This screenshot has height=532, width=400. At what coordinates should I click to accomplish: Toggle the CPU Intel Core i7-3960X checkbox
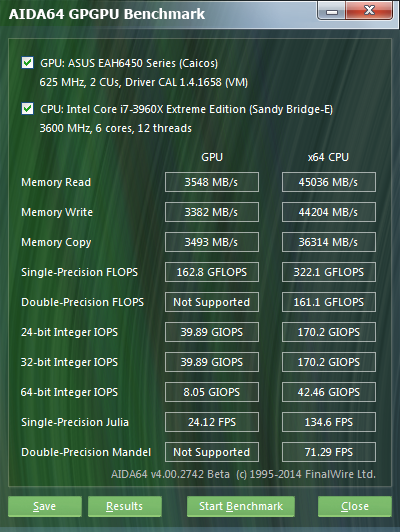tap(27, 109)
